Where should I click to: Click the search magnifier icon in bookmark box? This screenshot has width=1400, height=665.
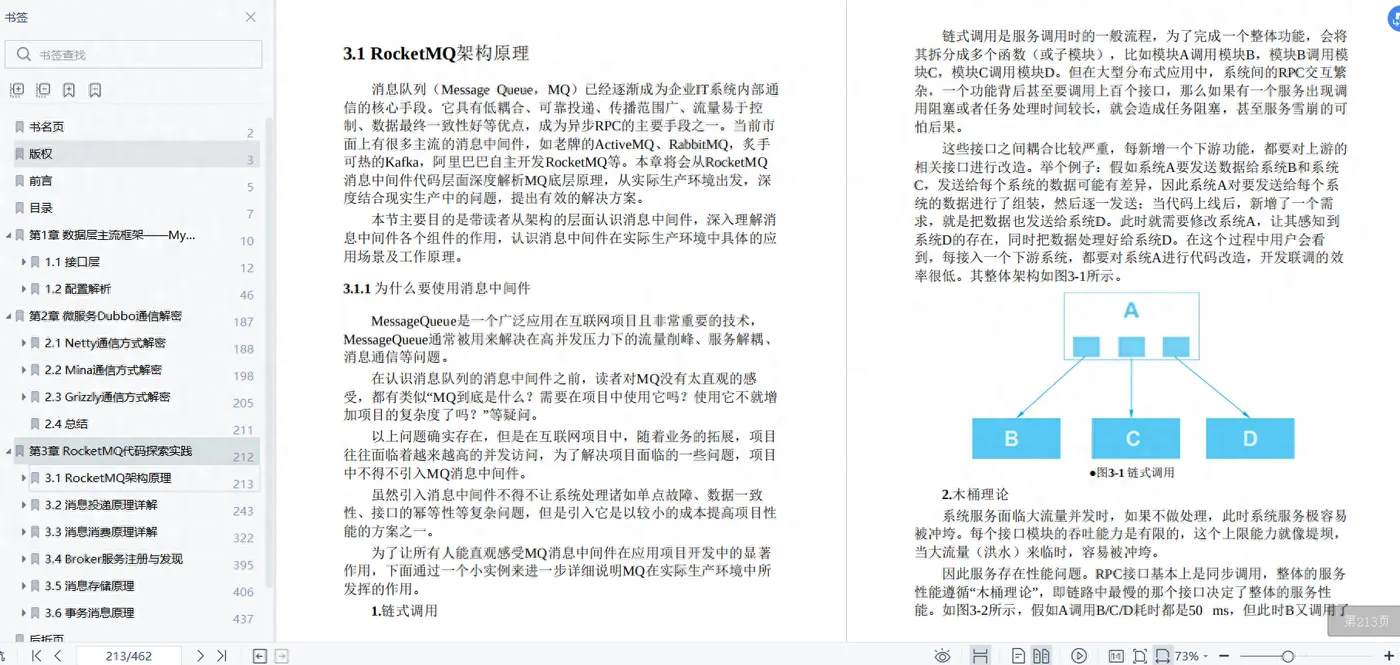point(24,54)
